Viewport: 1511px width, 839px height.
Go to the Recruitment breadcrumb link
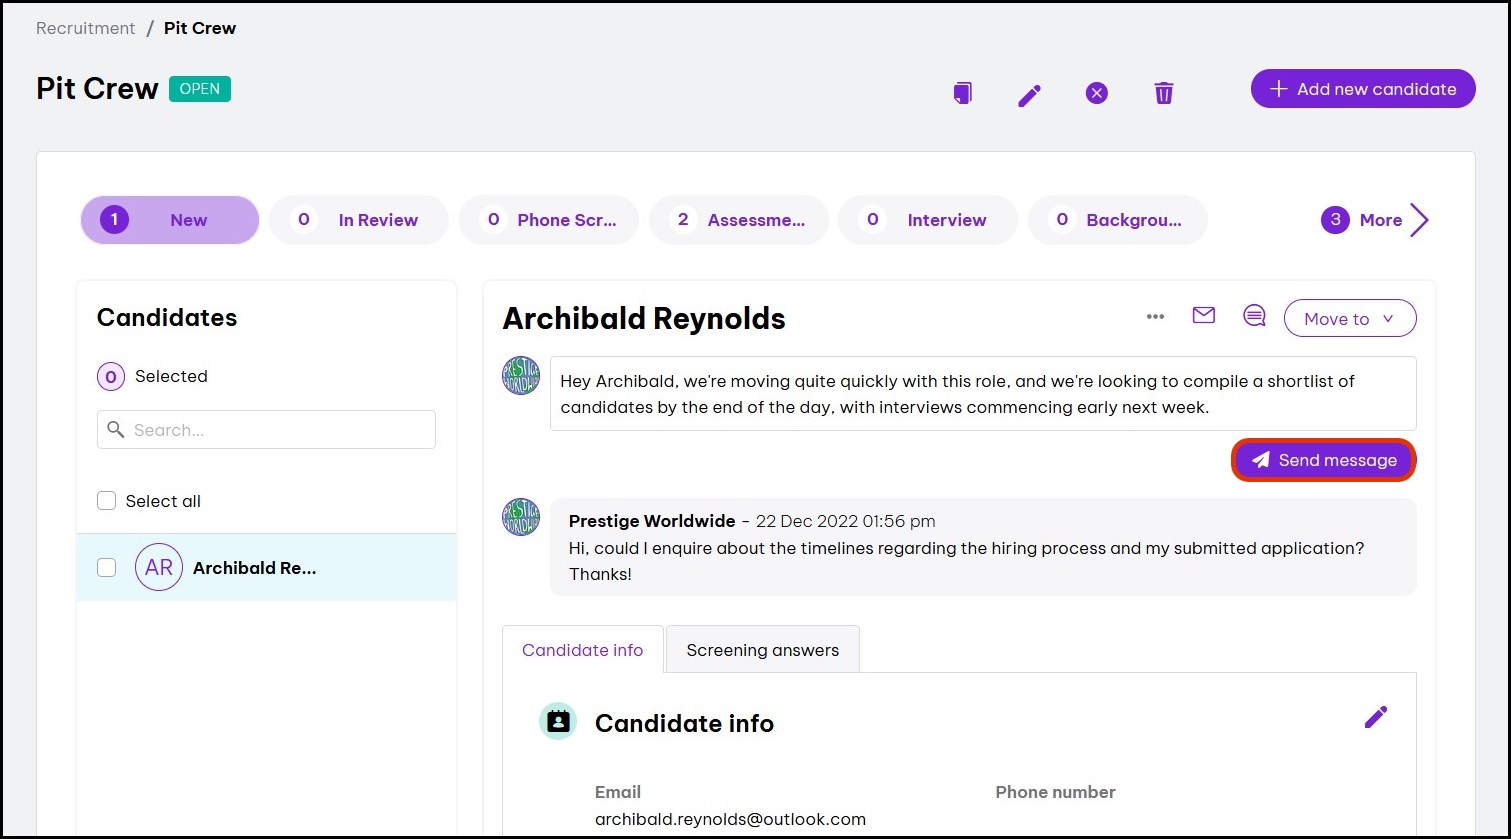pyautogui.click(x=86, y=28)
